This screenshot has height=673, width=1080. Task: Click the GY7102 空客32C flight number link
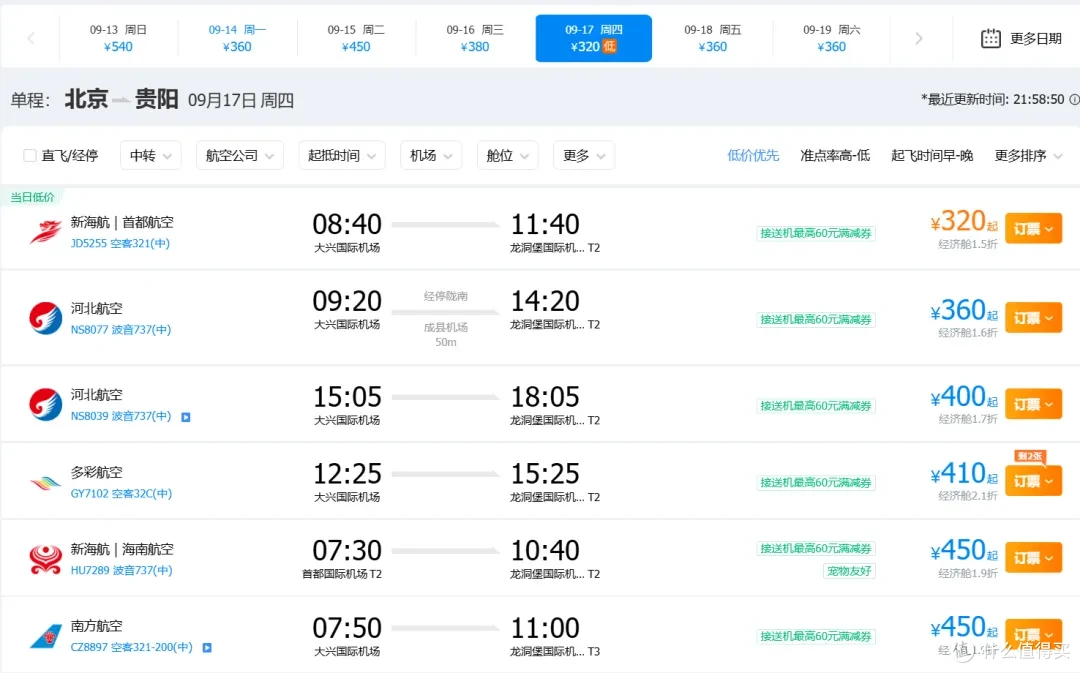121,493
